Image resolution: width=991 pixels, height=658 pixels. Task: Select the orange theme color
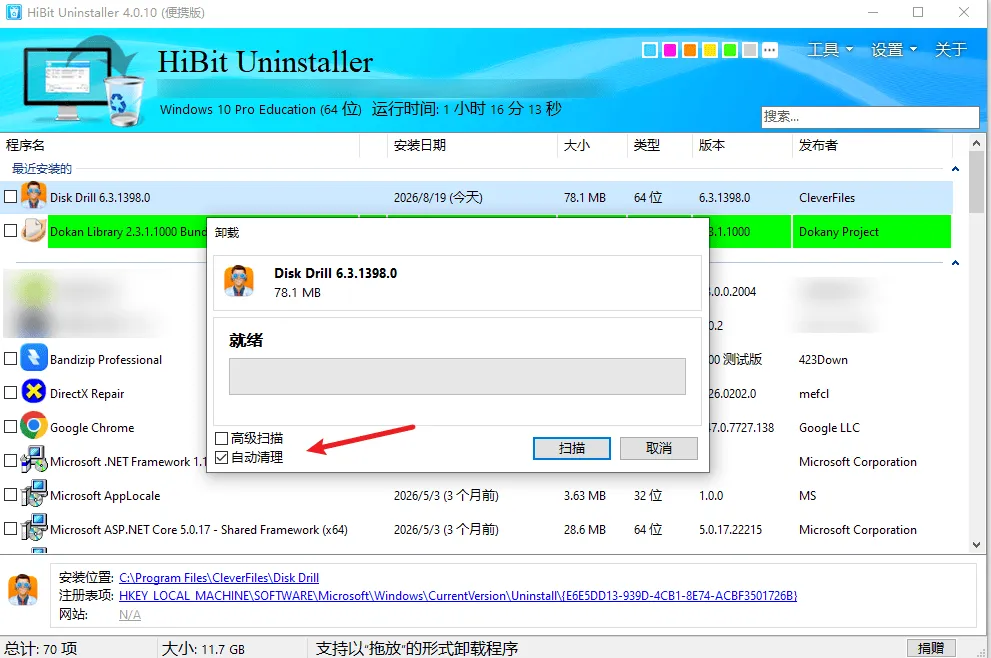pos(690,50)
